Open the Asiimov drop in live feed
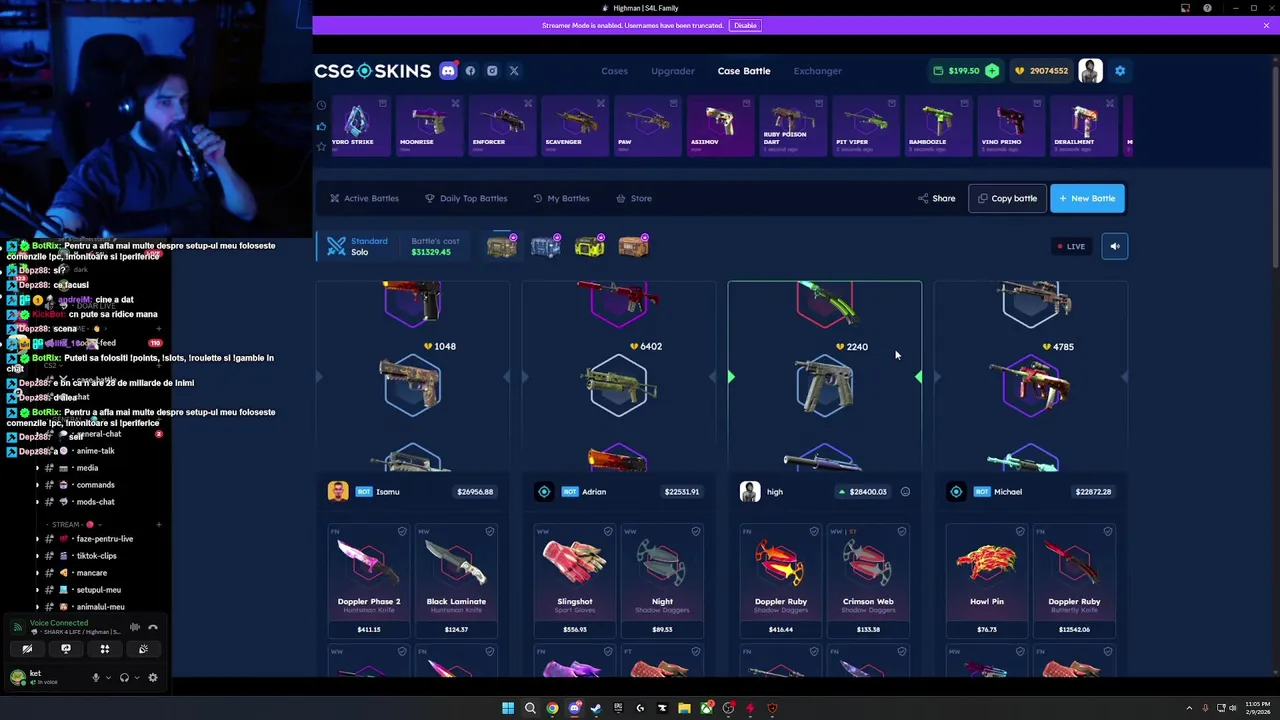This screenshot has height=720, width=1280. [x=719, y=125]
